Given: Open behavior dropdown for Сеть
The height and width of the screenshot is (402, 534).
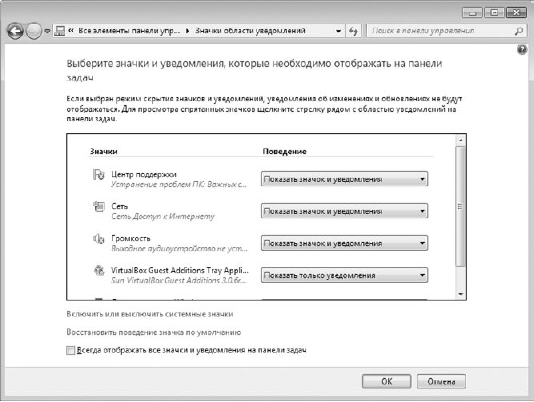Looking at the screenshot, I should point(344,211).
